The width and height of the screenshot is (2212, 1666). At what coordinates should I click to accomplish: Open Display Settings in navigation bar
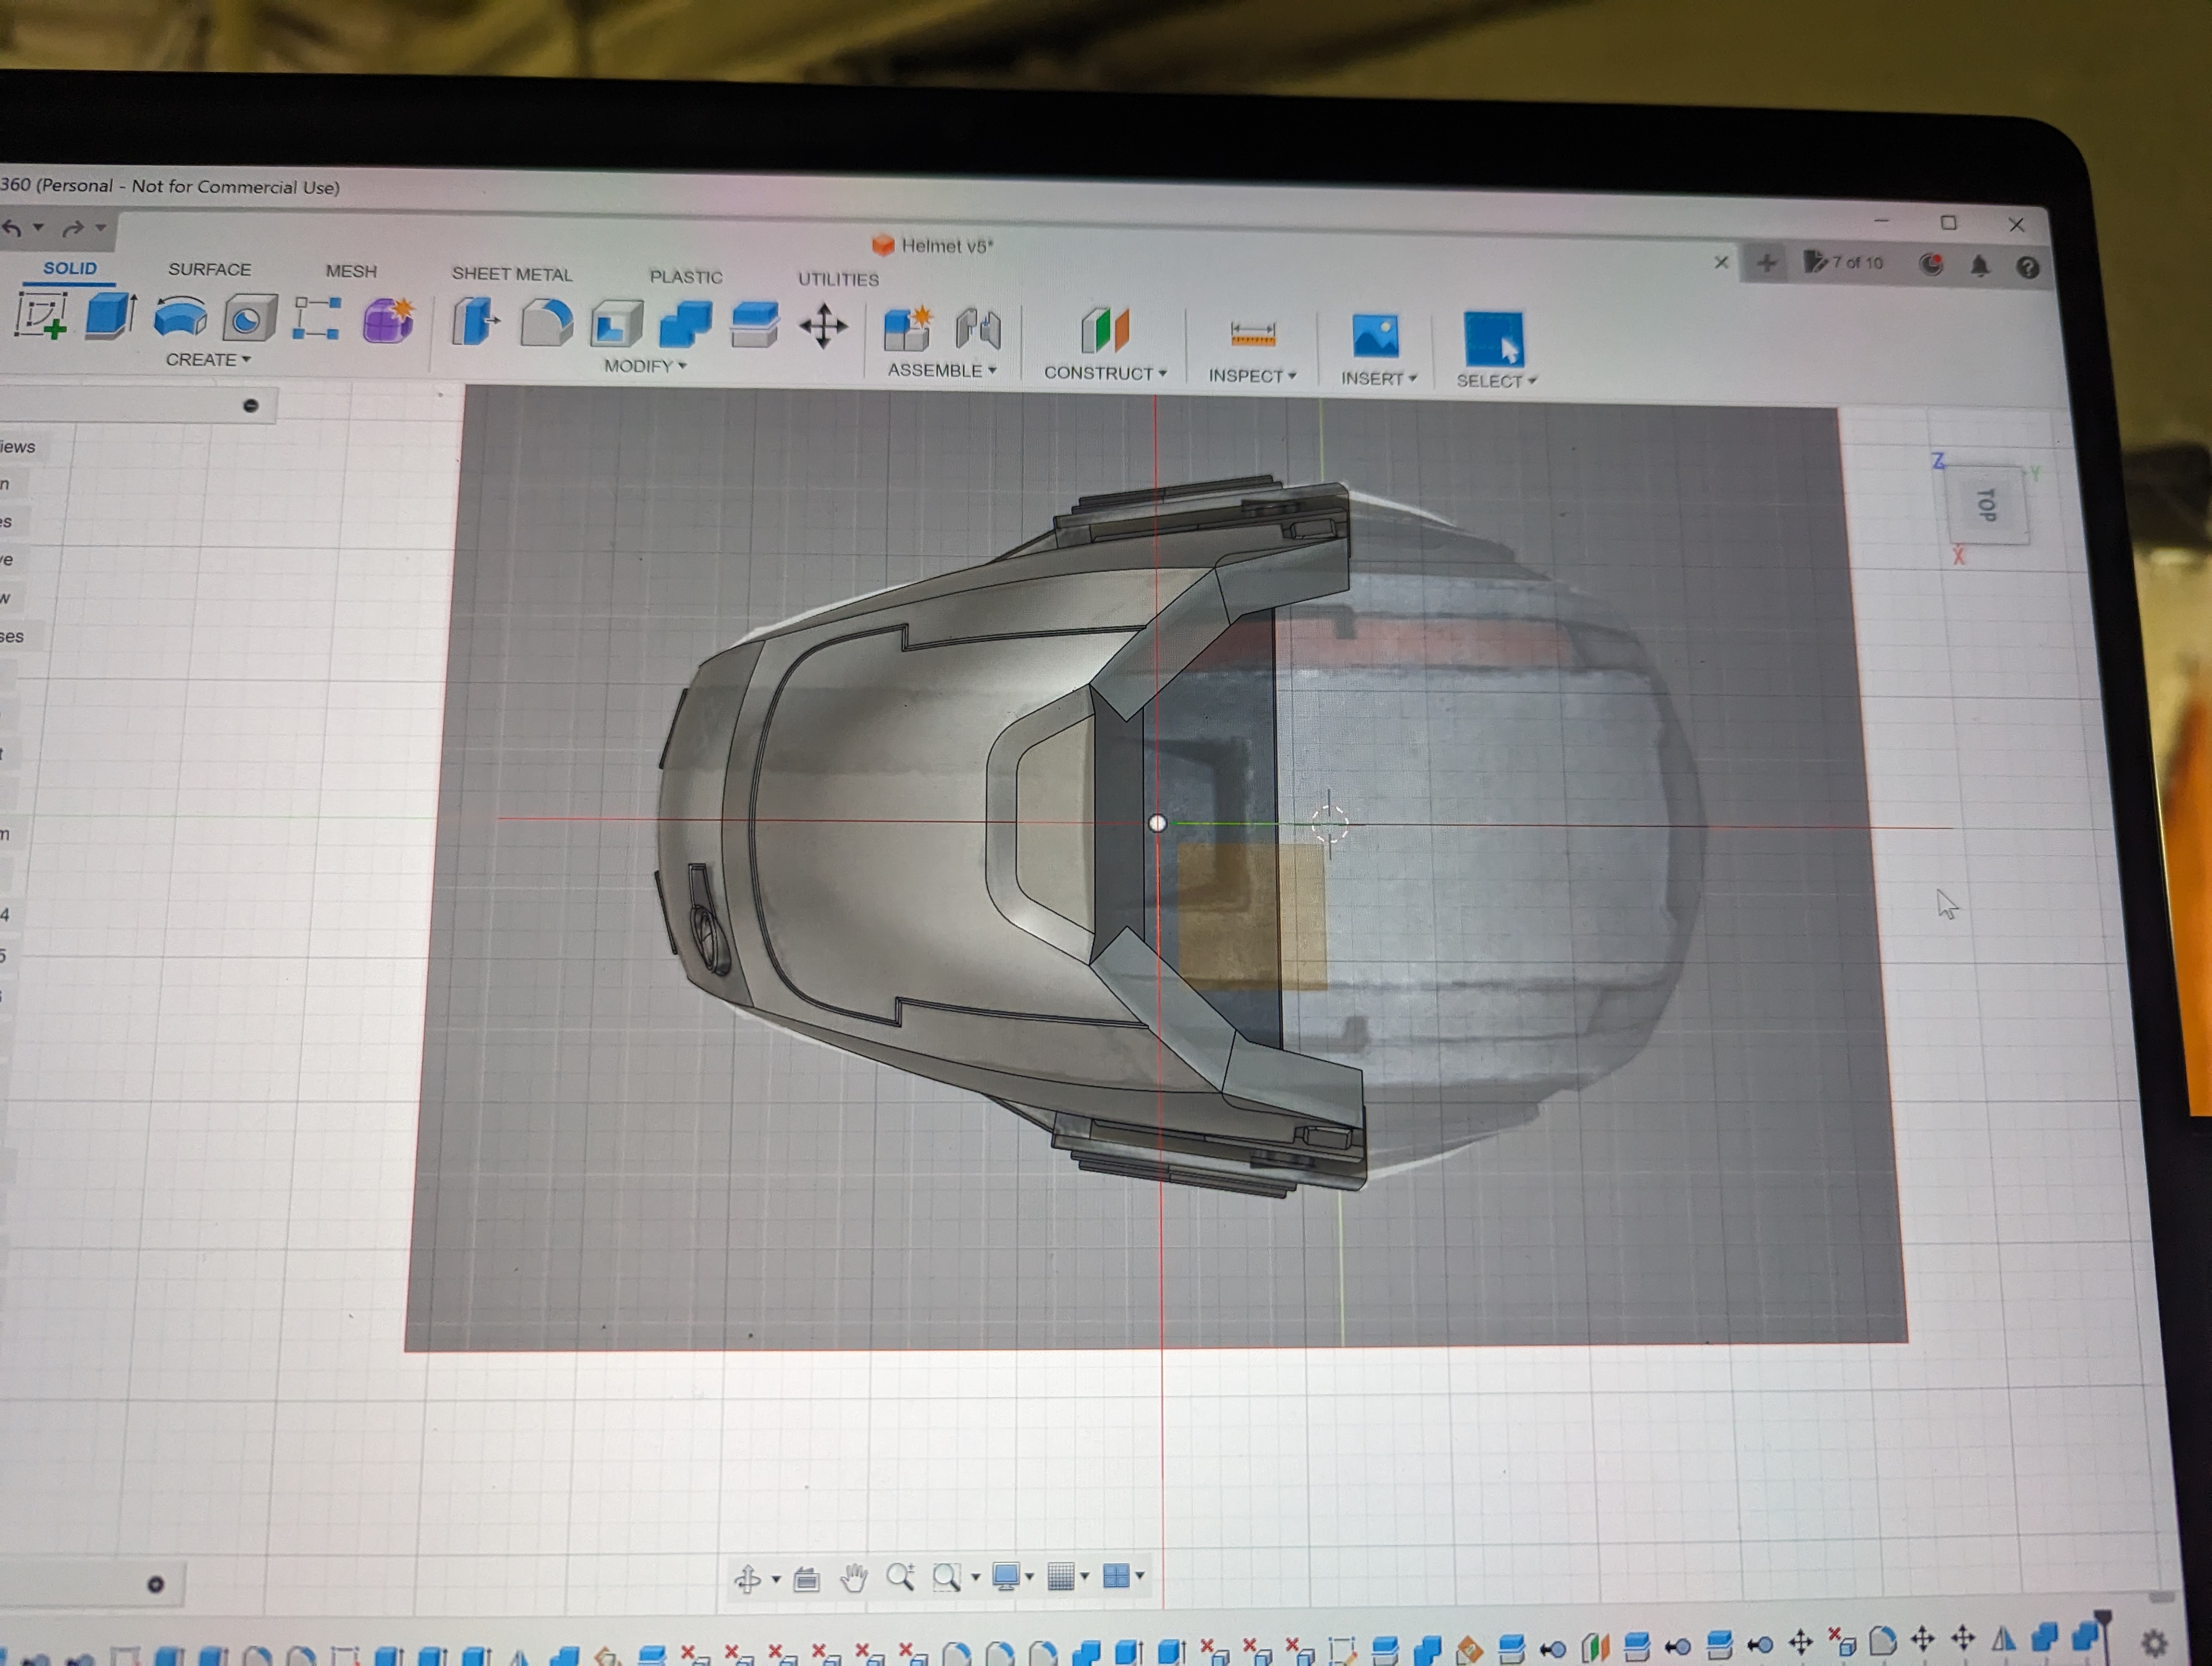(x=1005, y=1577)
